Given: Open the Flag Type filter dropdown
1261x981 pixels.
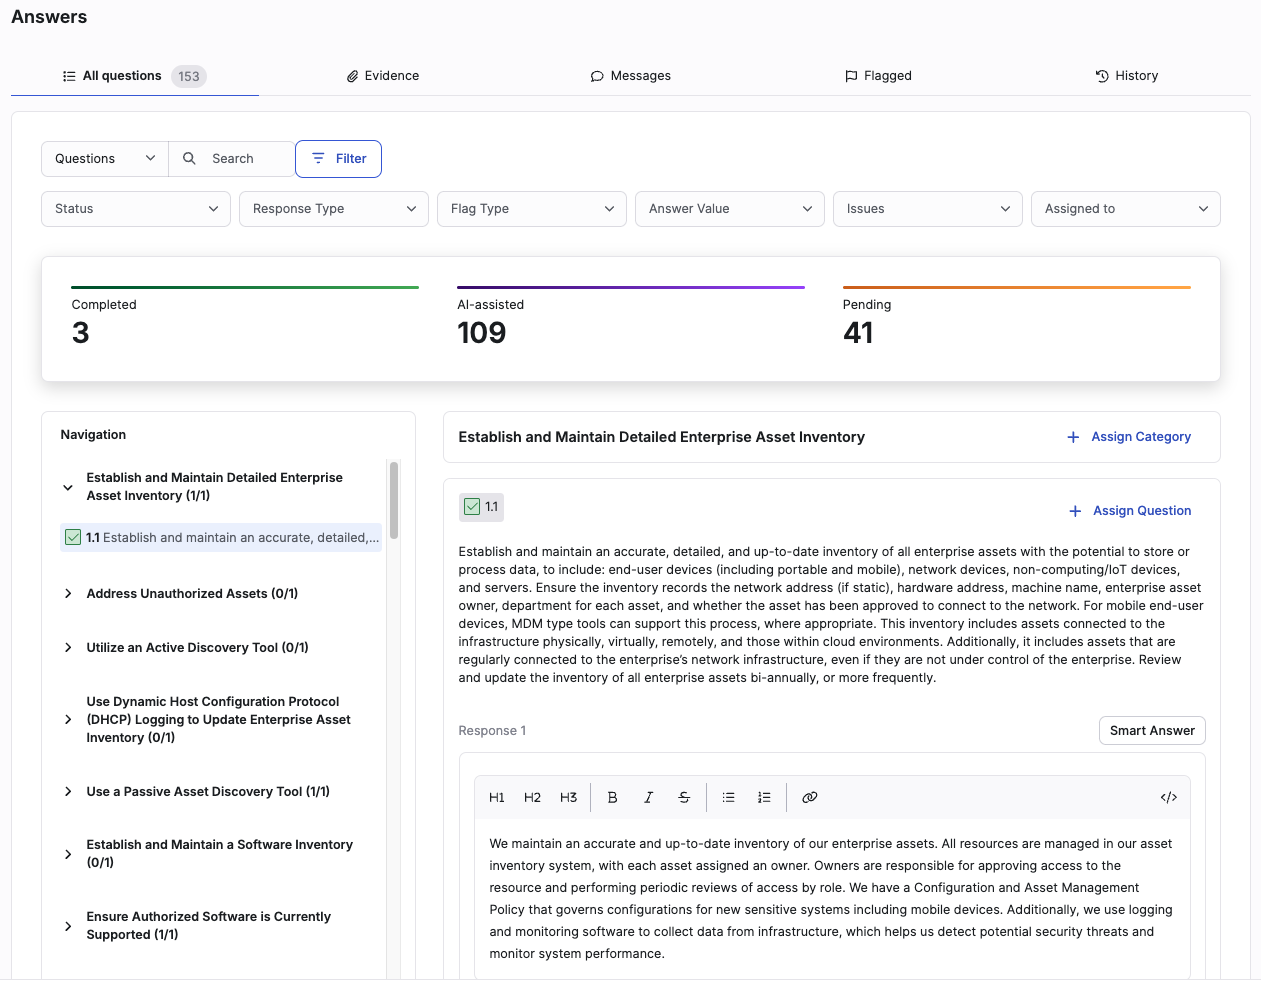Looking at the screenshot, I should pyautogui.click(x=532, y=209).
